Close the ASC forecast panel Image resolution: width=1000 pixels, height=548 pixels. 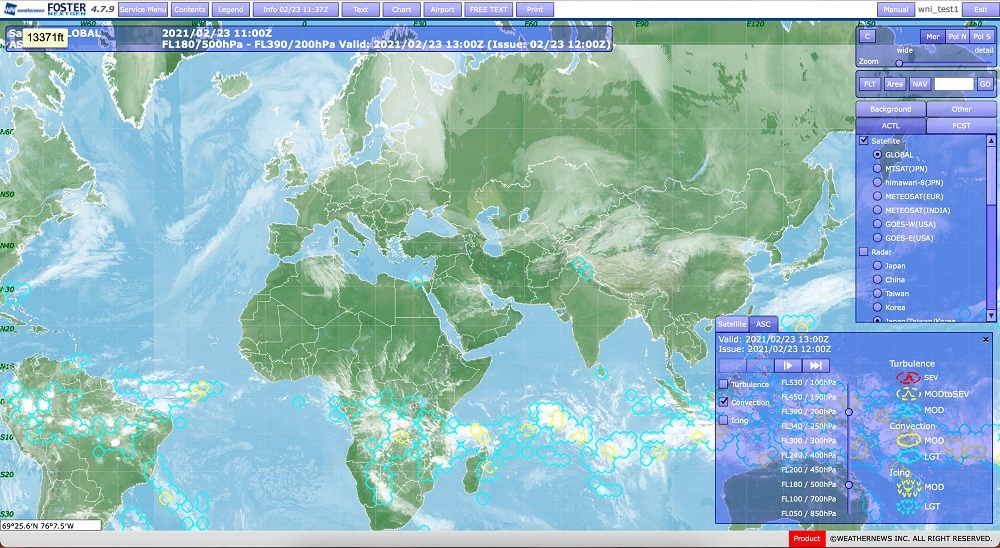[x=985, y=339]
